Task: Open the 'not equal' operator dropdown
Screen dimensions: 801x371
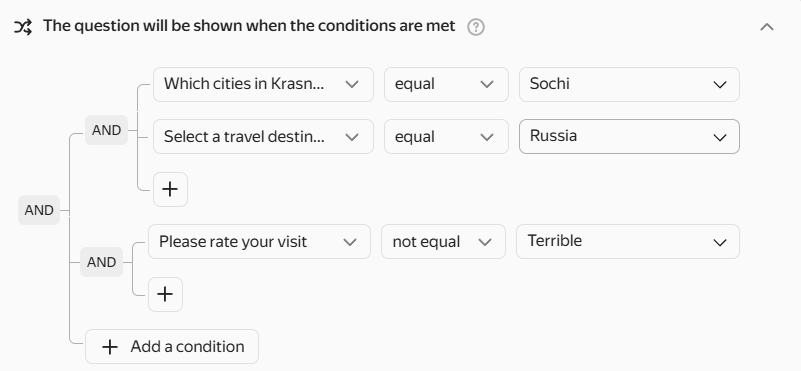Action: (443, 242)
